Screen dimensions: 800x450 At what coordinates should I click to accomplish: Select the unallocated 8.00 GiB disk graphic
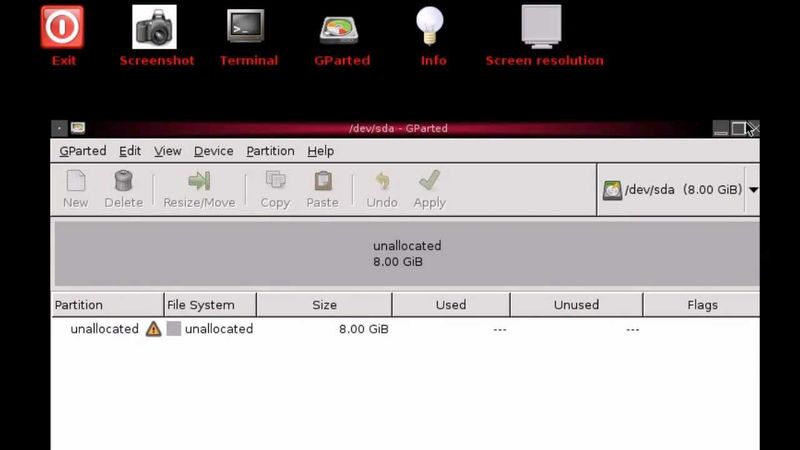407,254
